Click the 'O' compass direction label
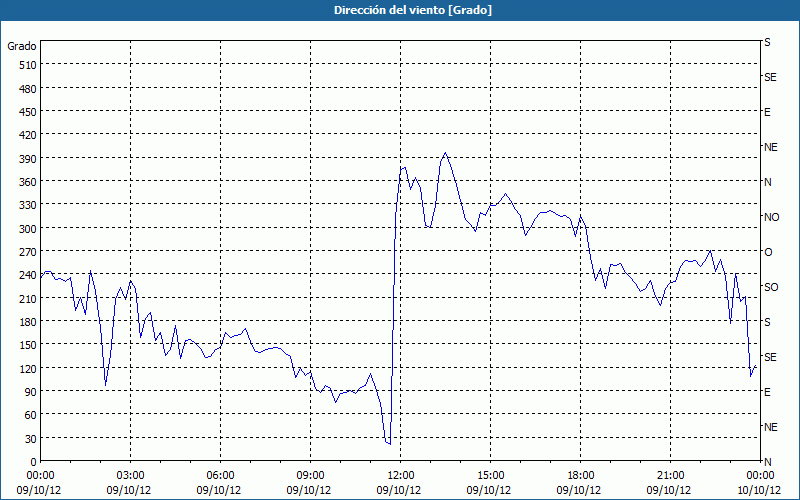Viewport: 800px width, 500px height. (x=768, y=252)
